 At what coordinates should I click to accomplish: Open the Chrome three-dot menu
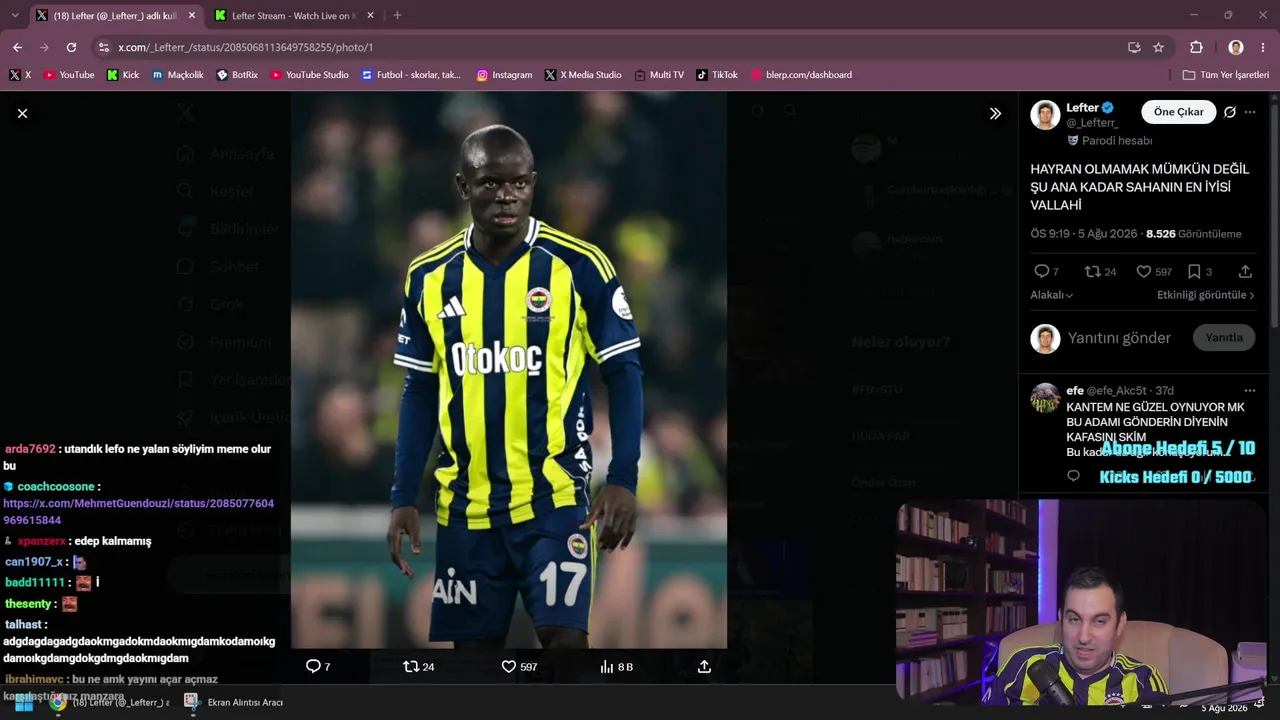pyautogui.click(x=1264, y=47)
